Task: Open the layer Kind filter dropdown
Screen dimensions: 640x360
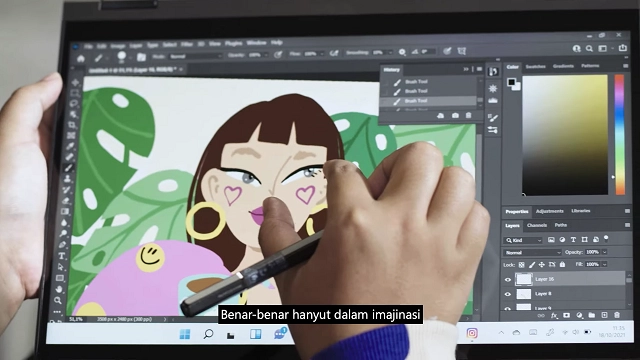Action: pyautogui.click(x=524, y=240)
